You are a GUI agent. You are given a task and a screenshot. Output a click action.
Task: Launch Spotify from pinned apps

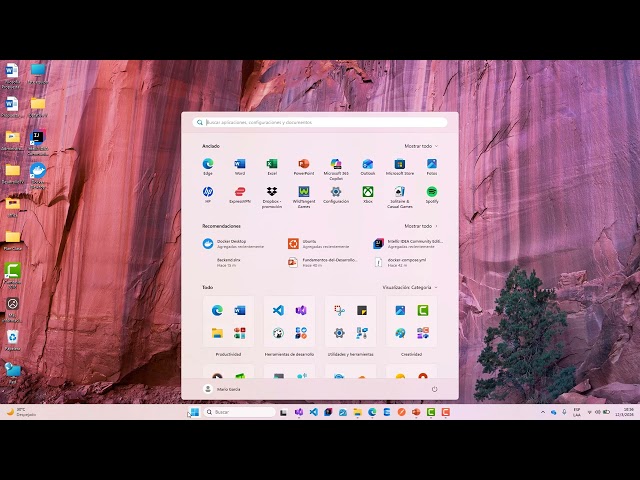point(432,195)
